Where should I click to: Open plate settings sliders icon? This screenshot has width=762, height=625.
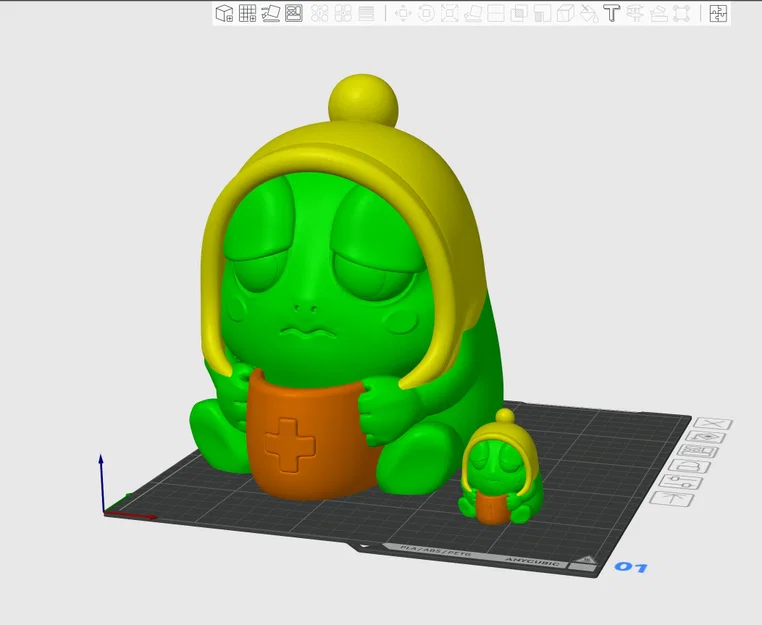[681, 482]
